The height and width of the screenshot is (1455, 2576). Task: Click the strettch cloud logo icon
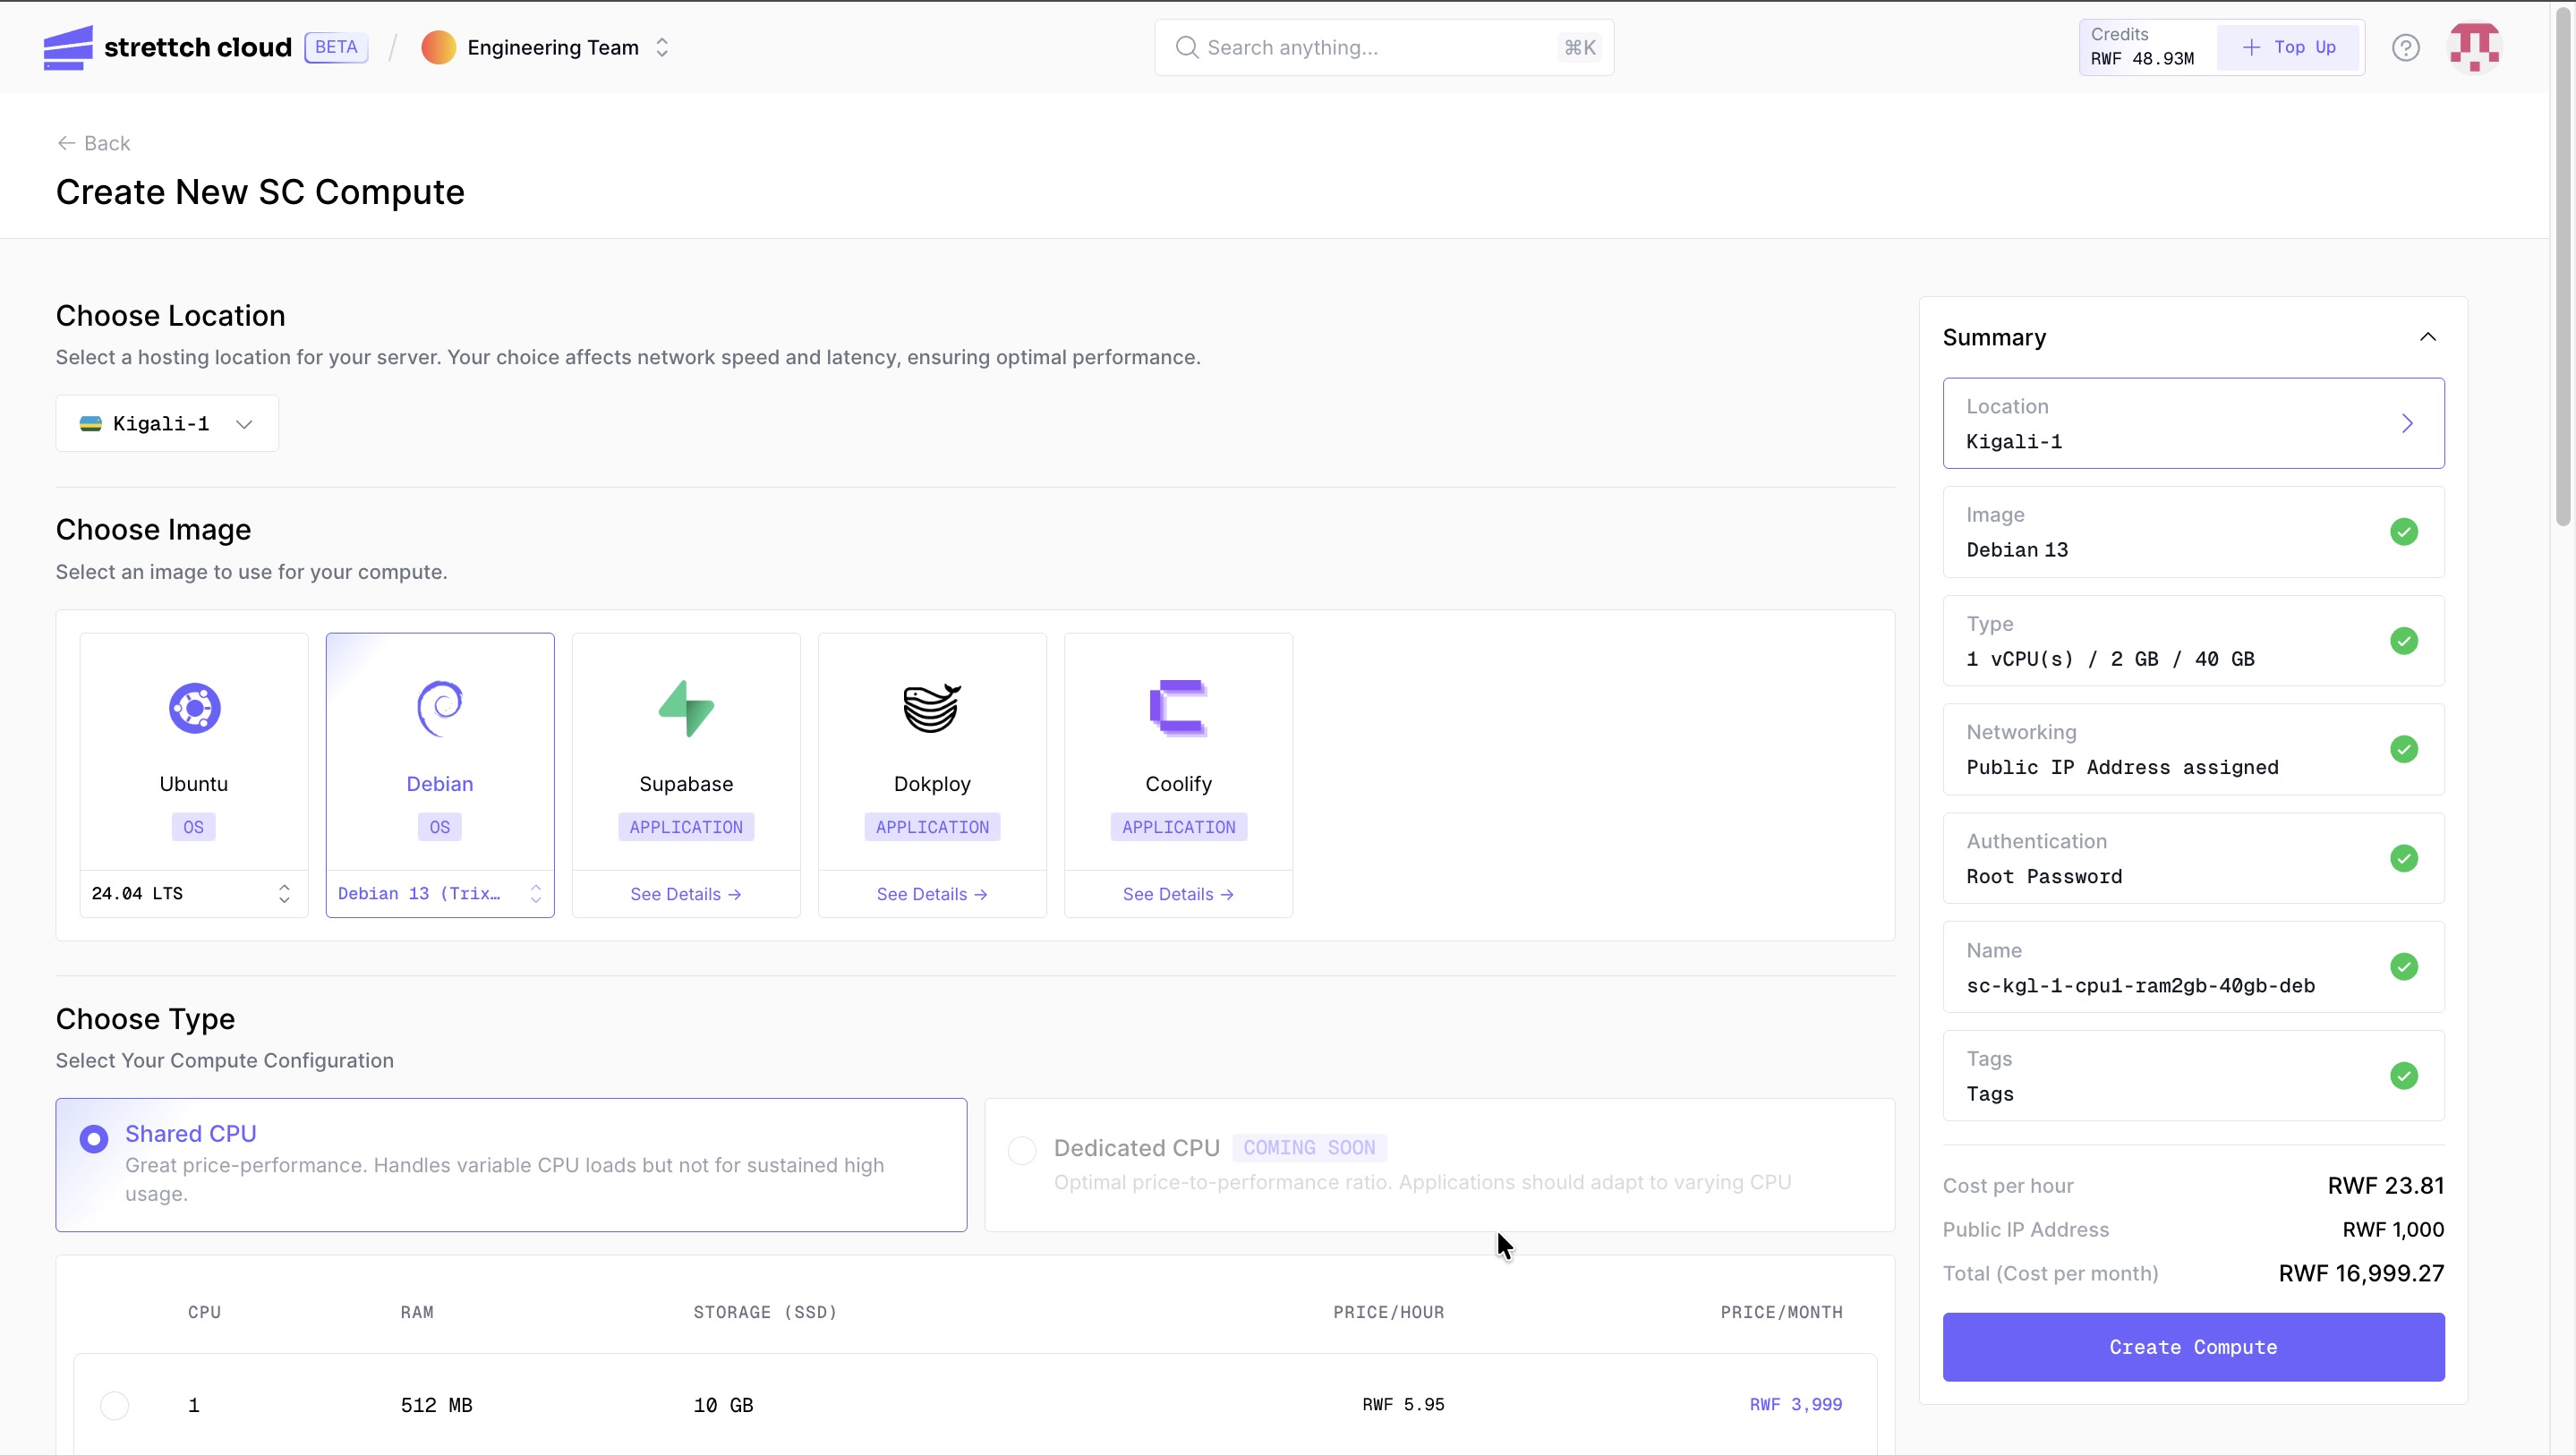(68, 48)
